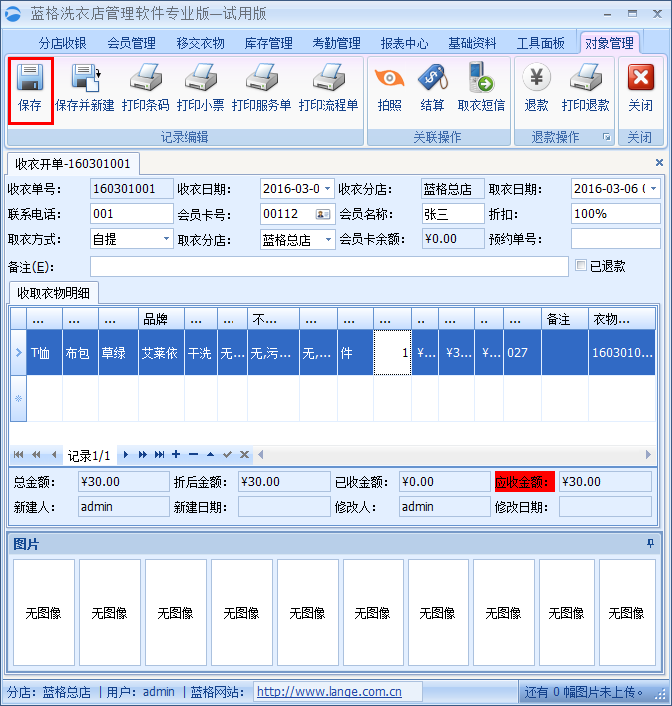The width and height of the screenshot is (672, 706).
Task: Expand the 取衣方式 dropdown
Action: point(166,239)
